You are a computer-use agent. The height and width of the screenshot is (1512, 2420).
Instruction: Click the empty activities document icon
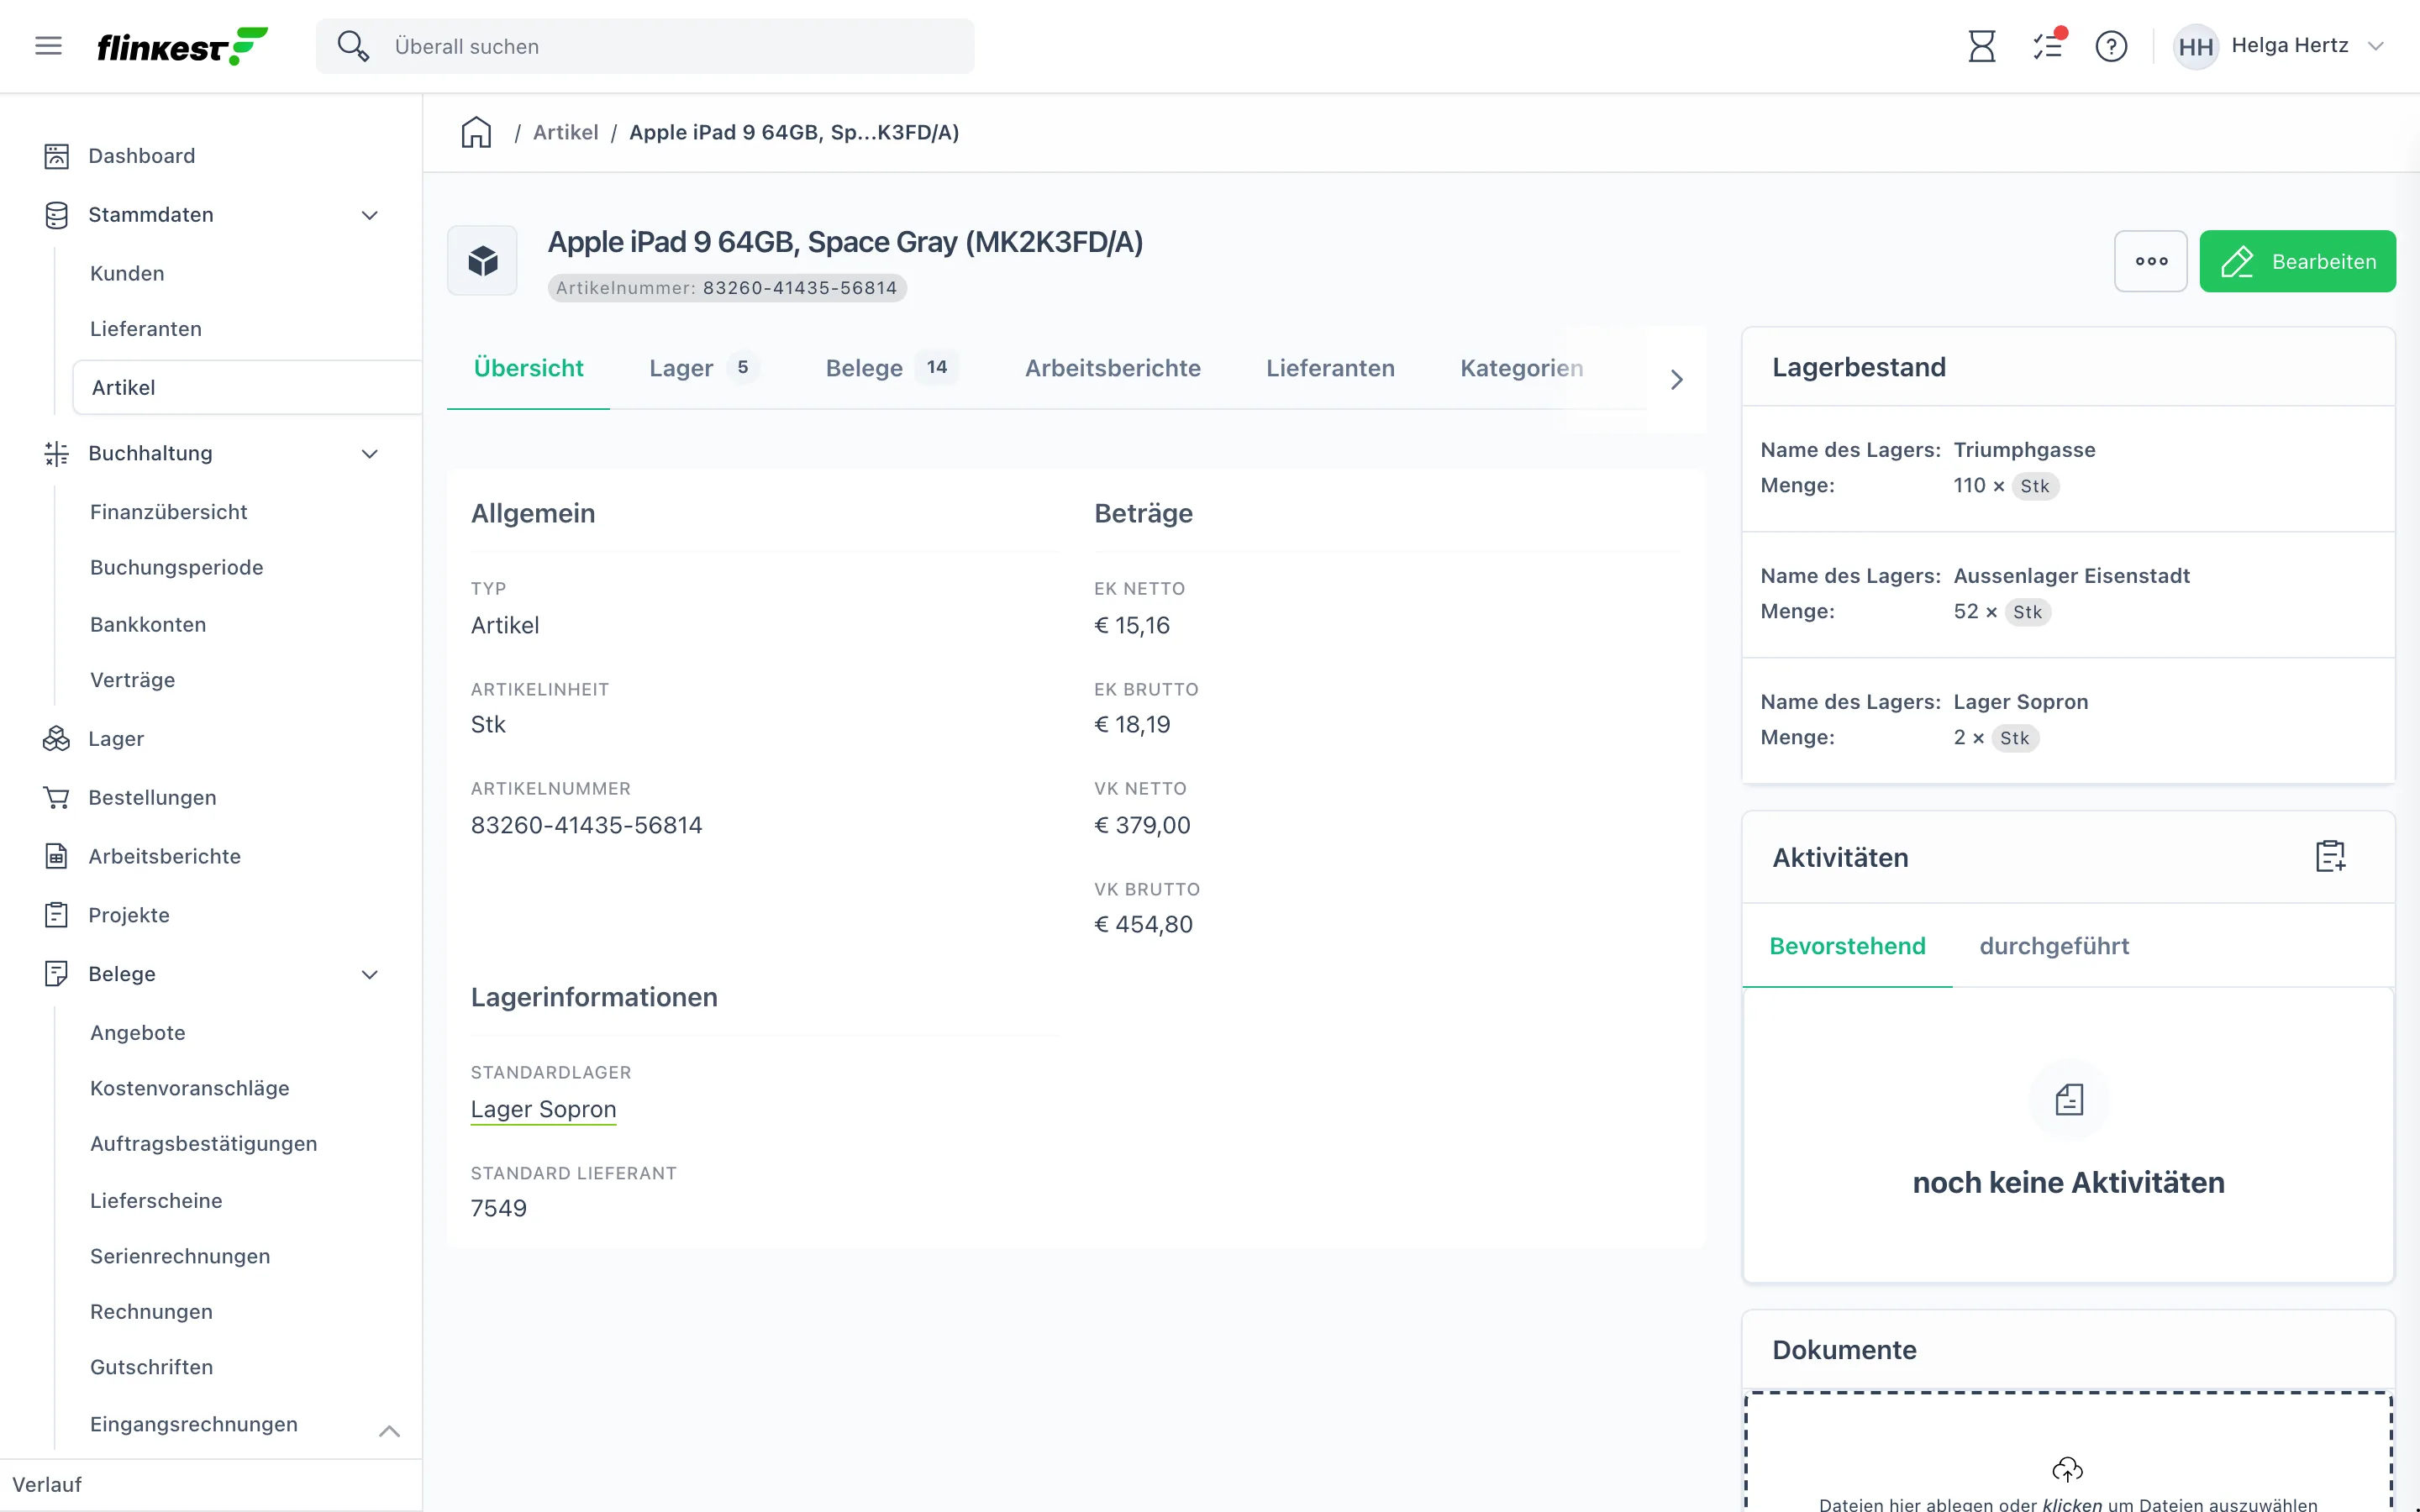[2069, 1100]
